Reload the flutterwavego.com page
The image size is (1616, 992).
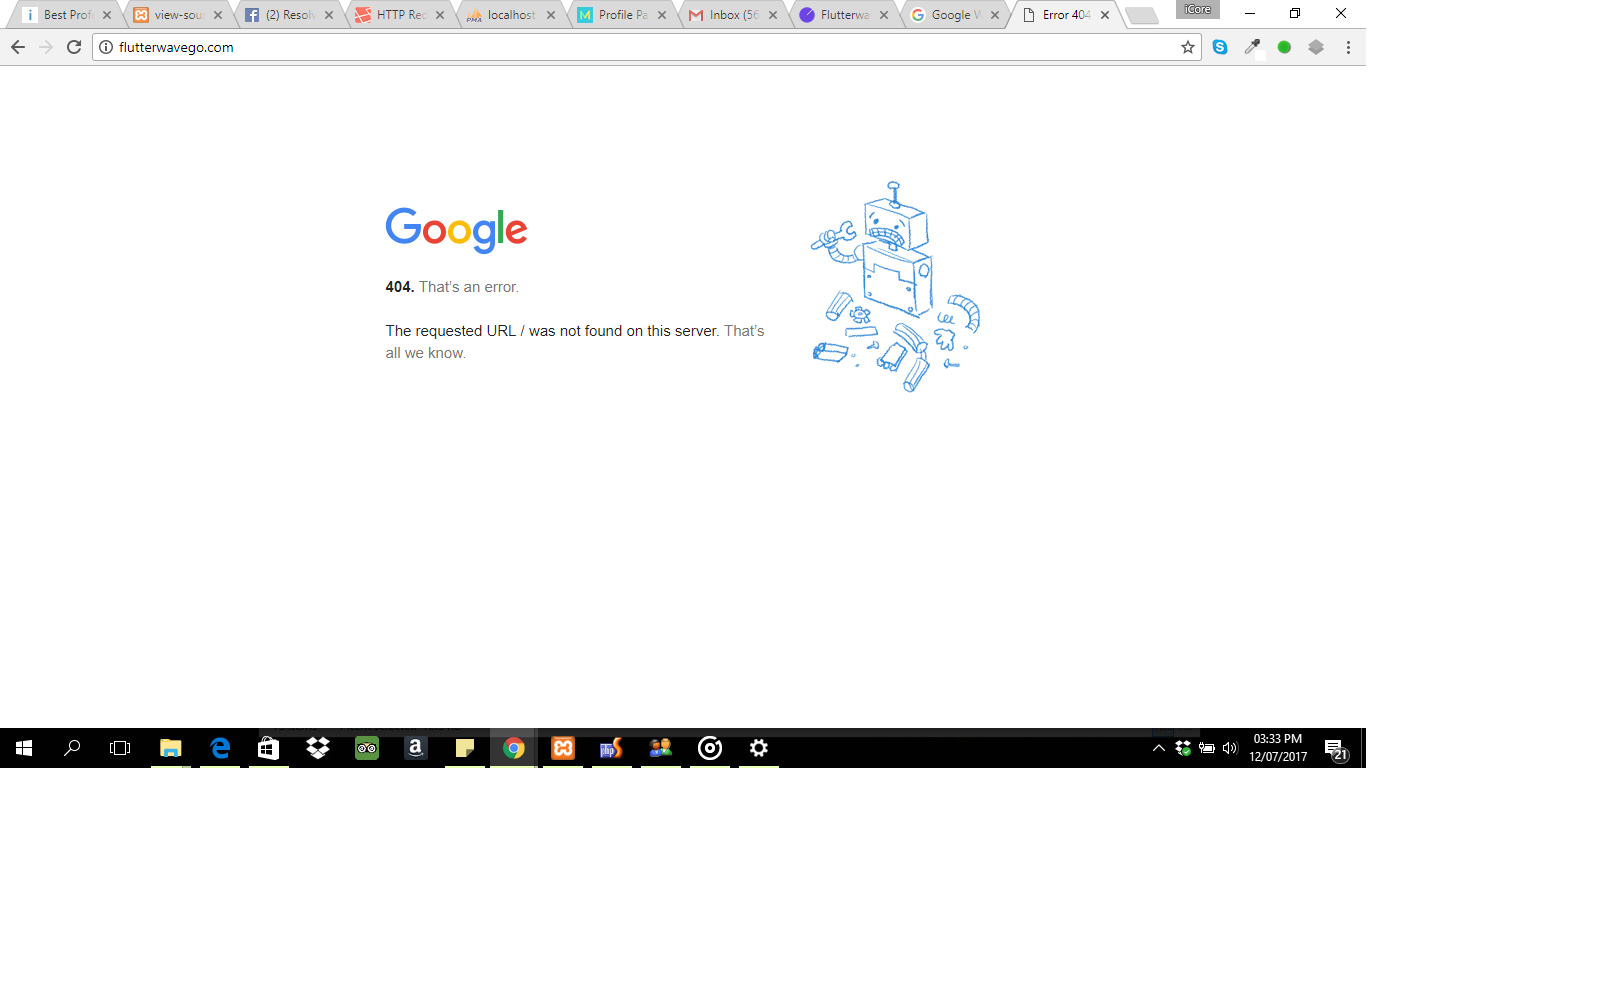(x=74, y=47)
